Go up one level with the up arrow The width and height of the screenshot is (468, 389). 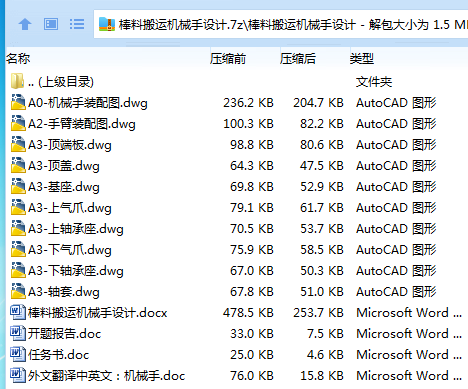point(25,24)
